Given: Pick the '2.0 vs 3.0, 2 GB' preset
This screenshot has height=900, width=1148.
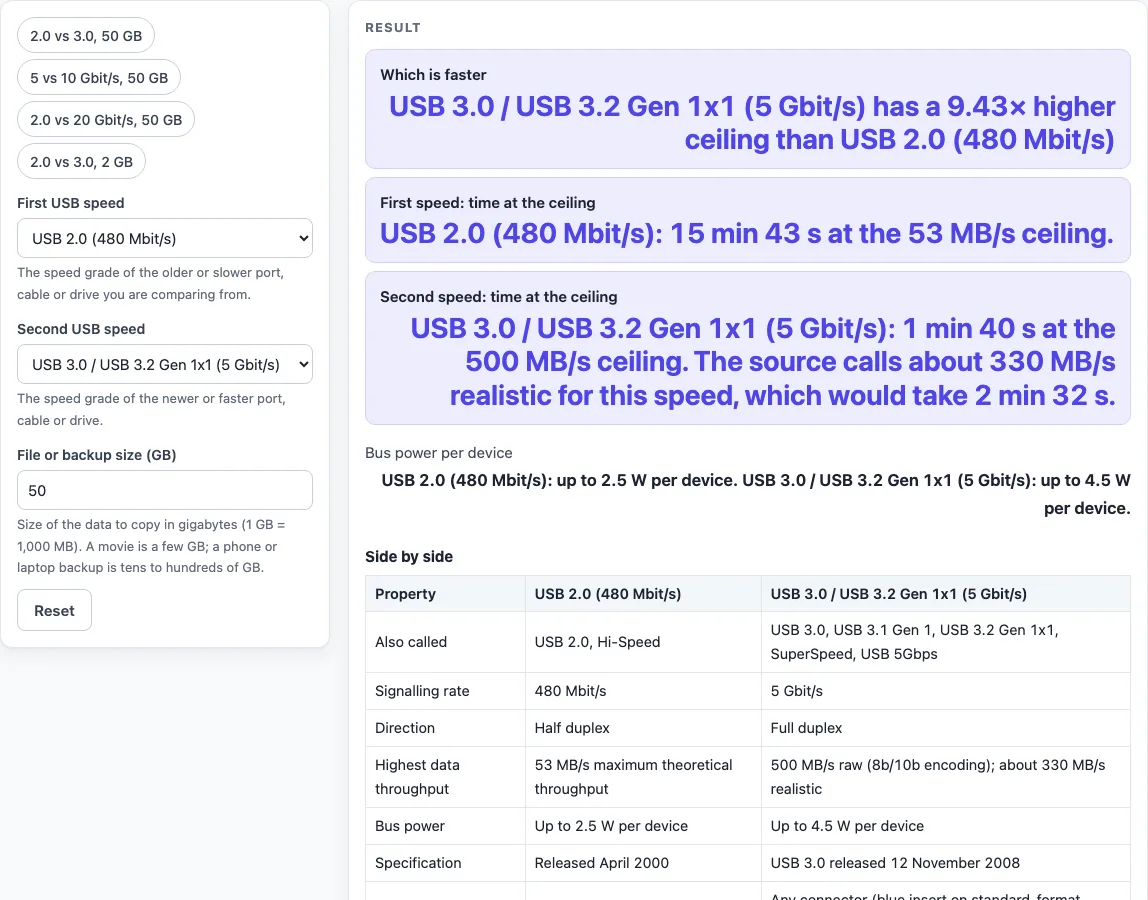Looking at the screenshot, I should (81, 162).
